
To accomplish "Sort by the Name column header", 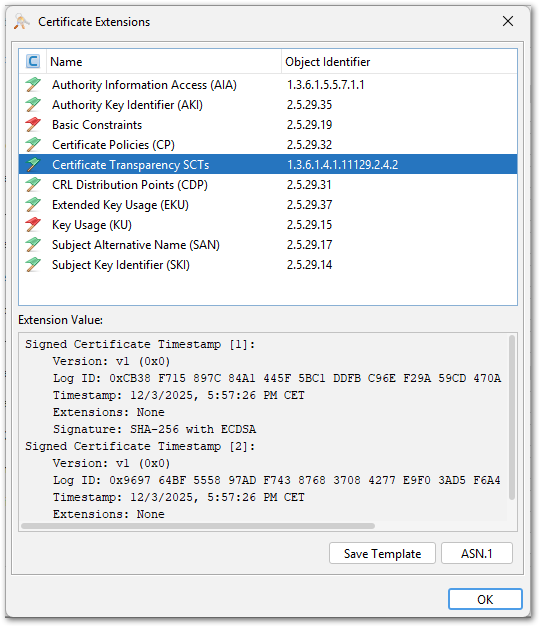I will 164,62.
